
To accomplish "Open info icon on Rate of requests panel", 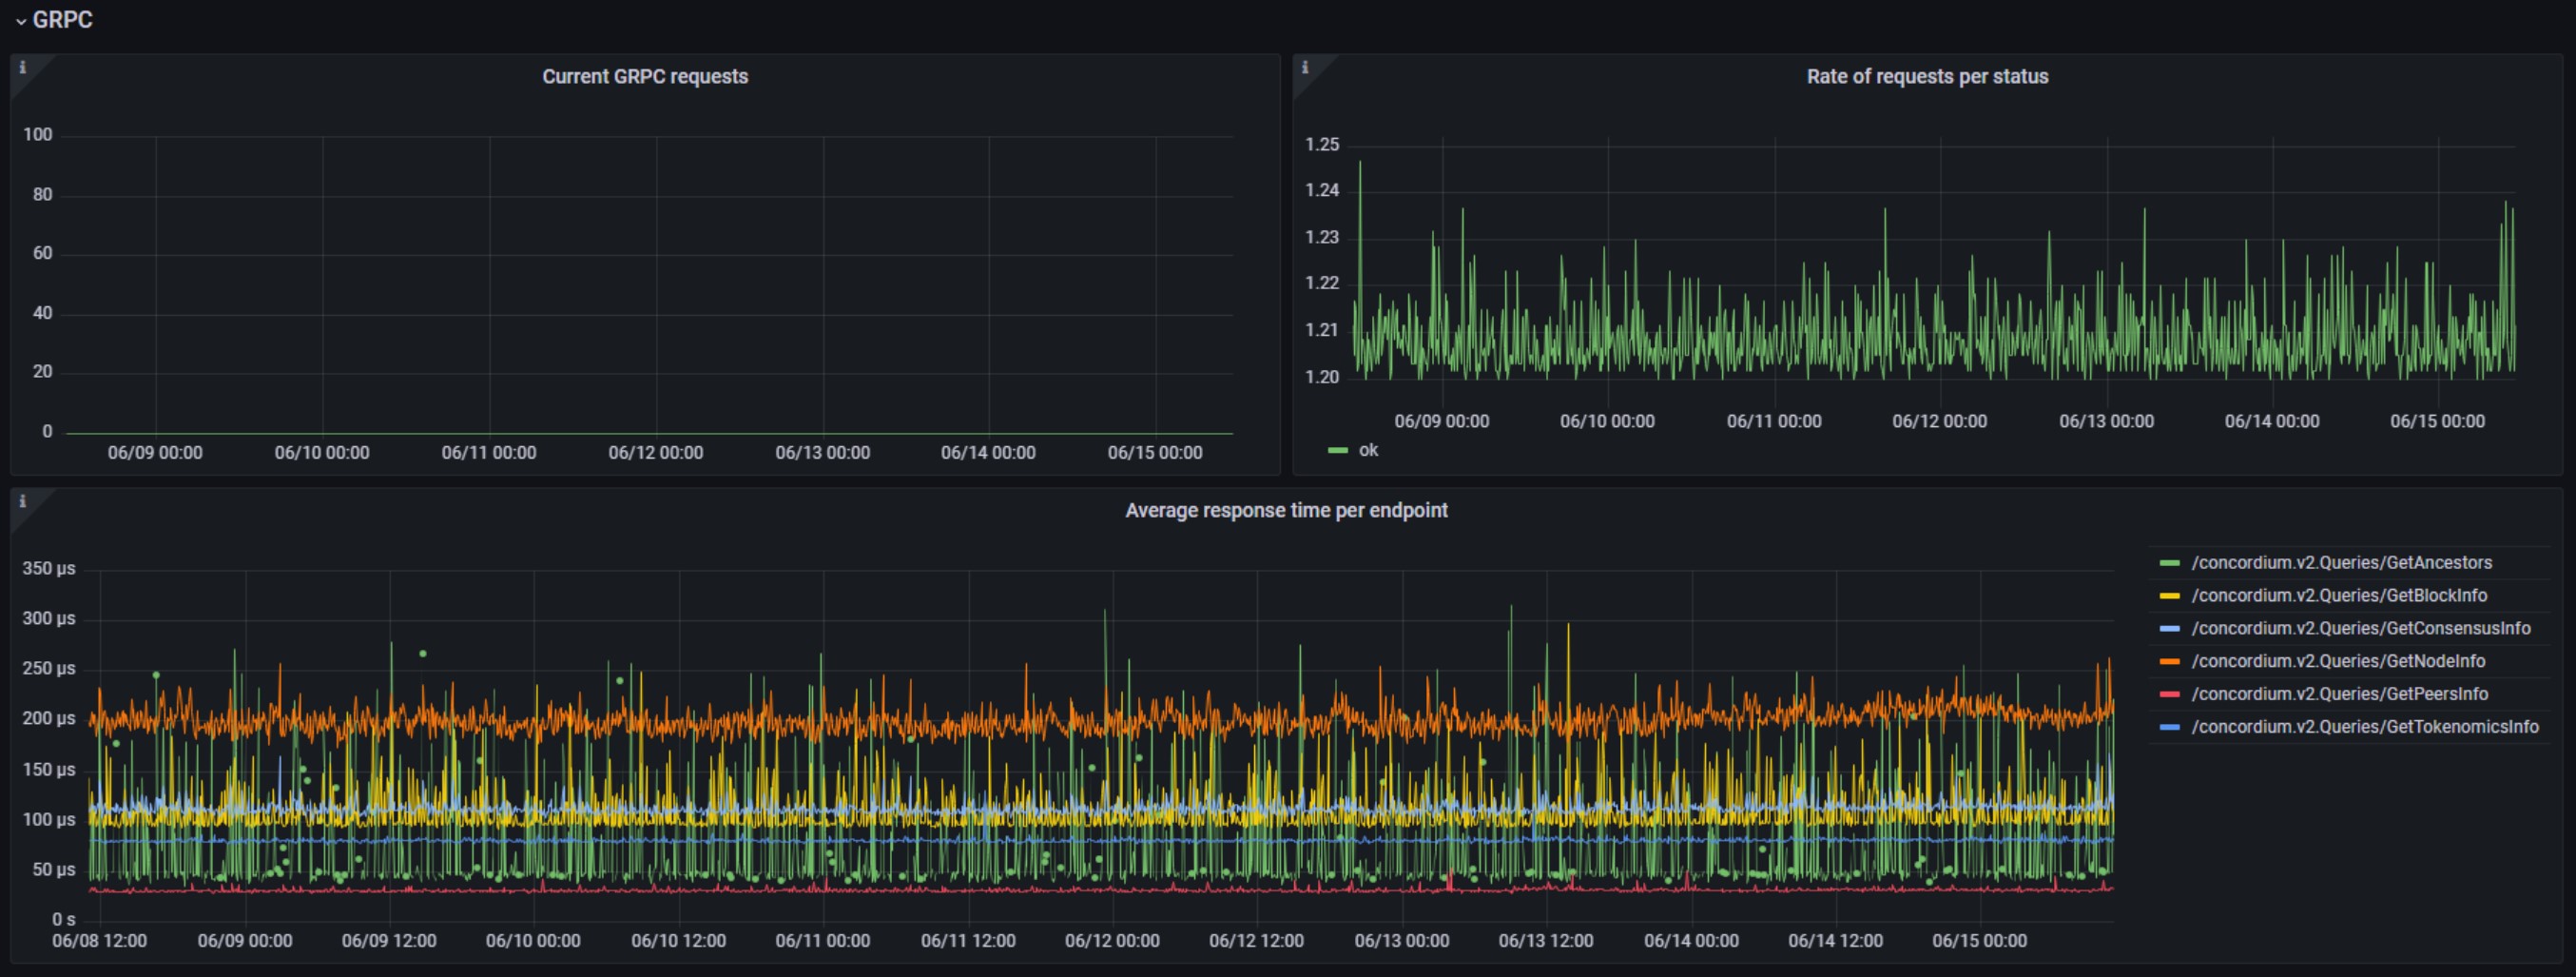I will tap(1305, 68).
